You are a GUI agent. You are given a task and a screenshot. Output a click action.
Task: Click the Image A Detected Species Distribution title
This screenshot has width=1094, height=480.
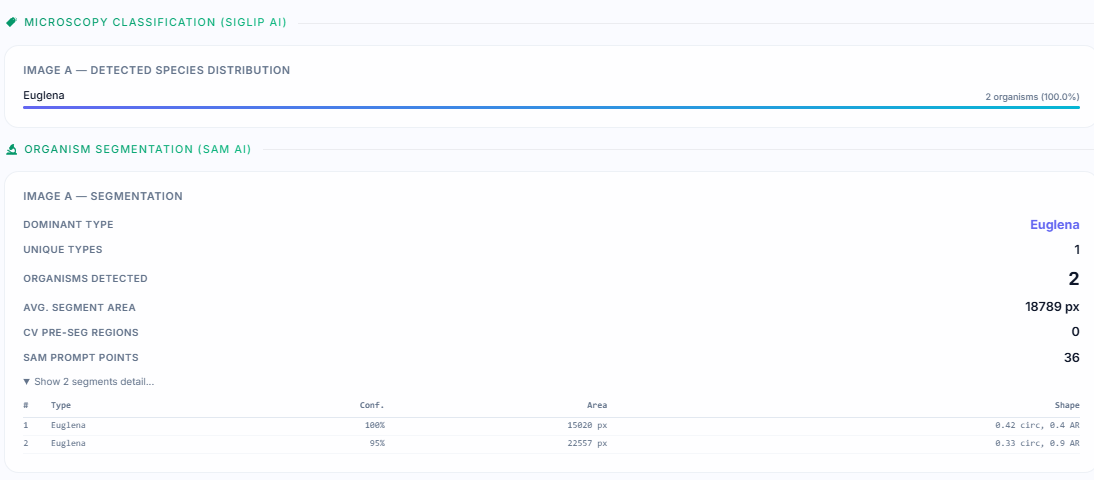point(156,71)
